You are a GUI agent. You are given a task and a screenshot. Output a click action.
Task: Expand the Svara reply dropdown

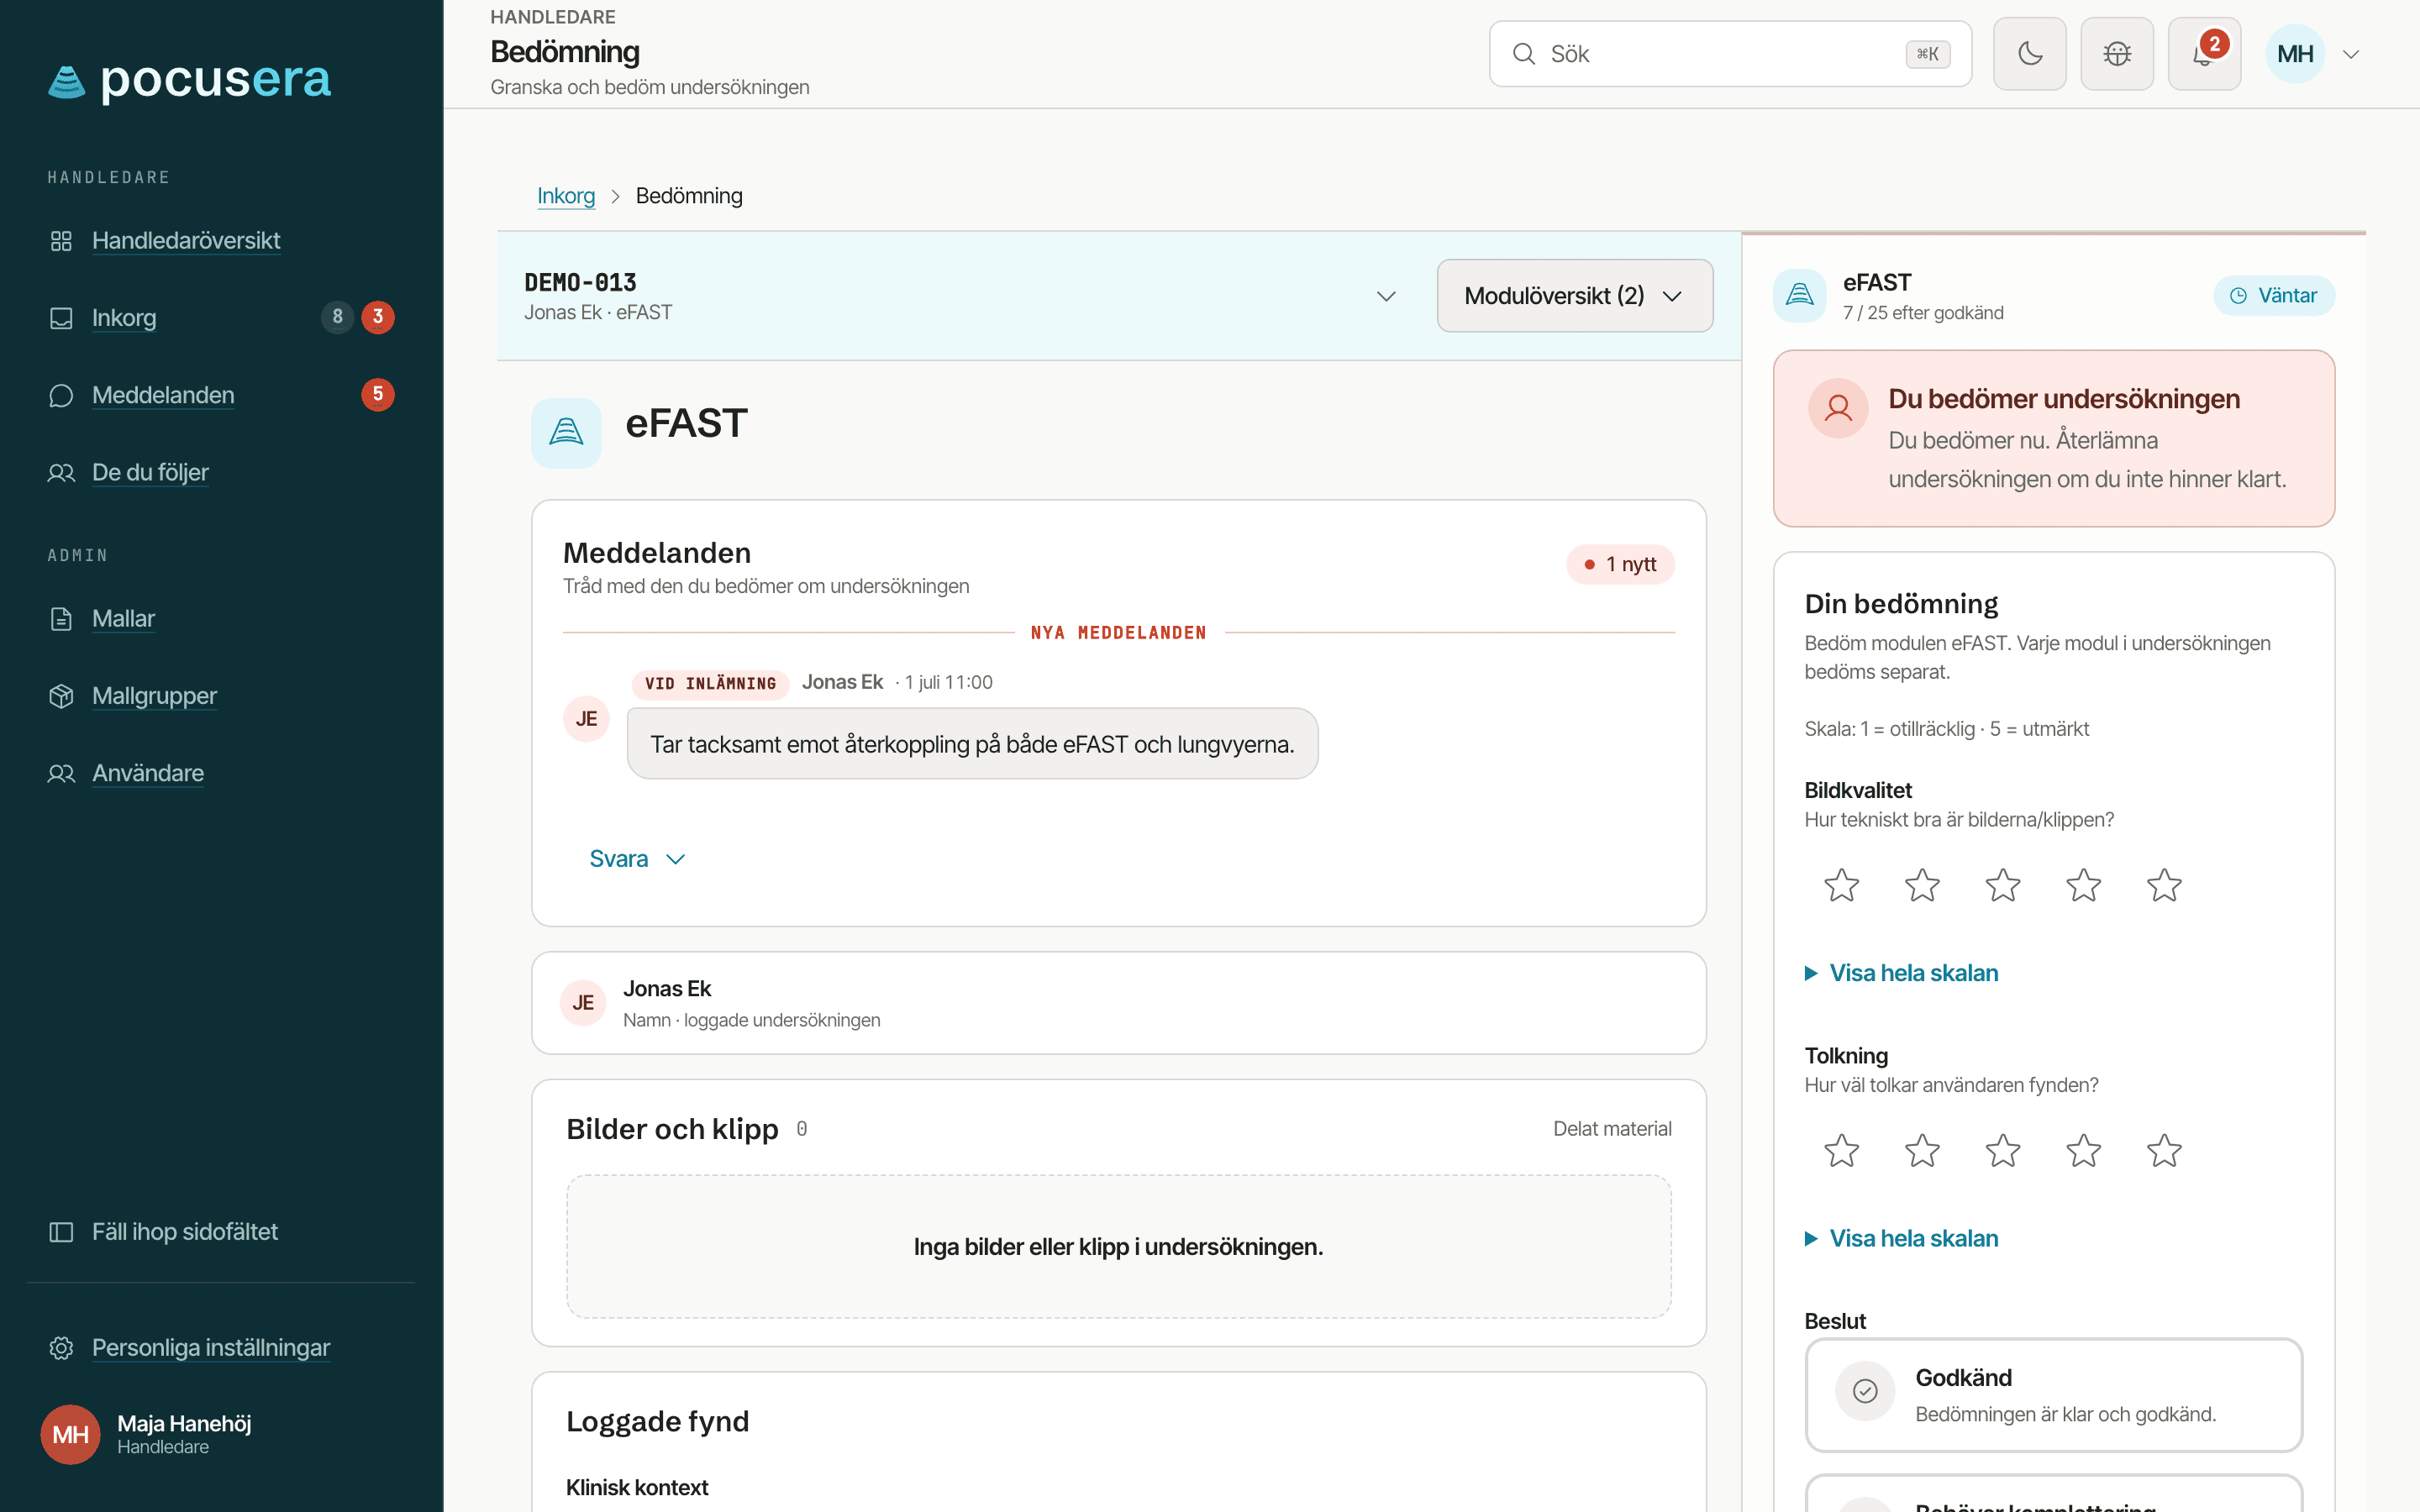tap(637, 859)
